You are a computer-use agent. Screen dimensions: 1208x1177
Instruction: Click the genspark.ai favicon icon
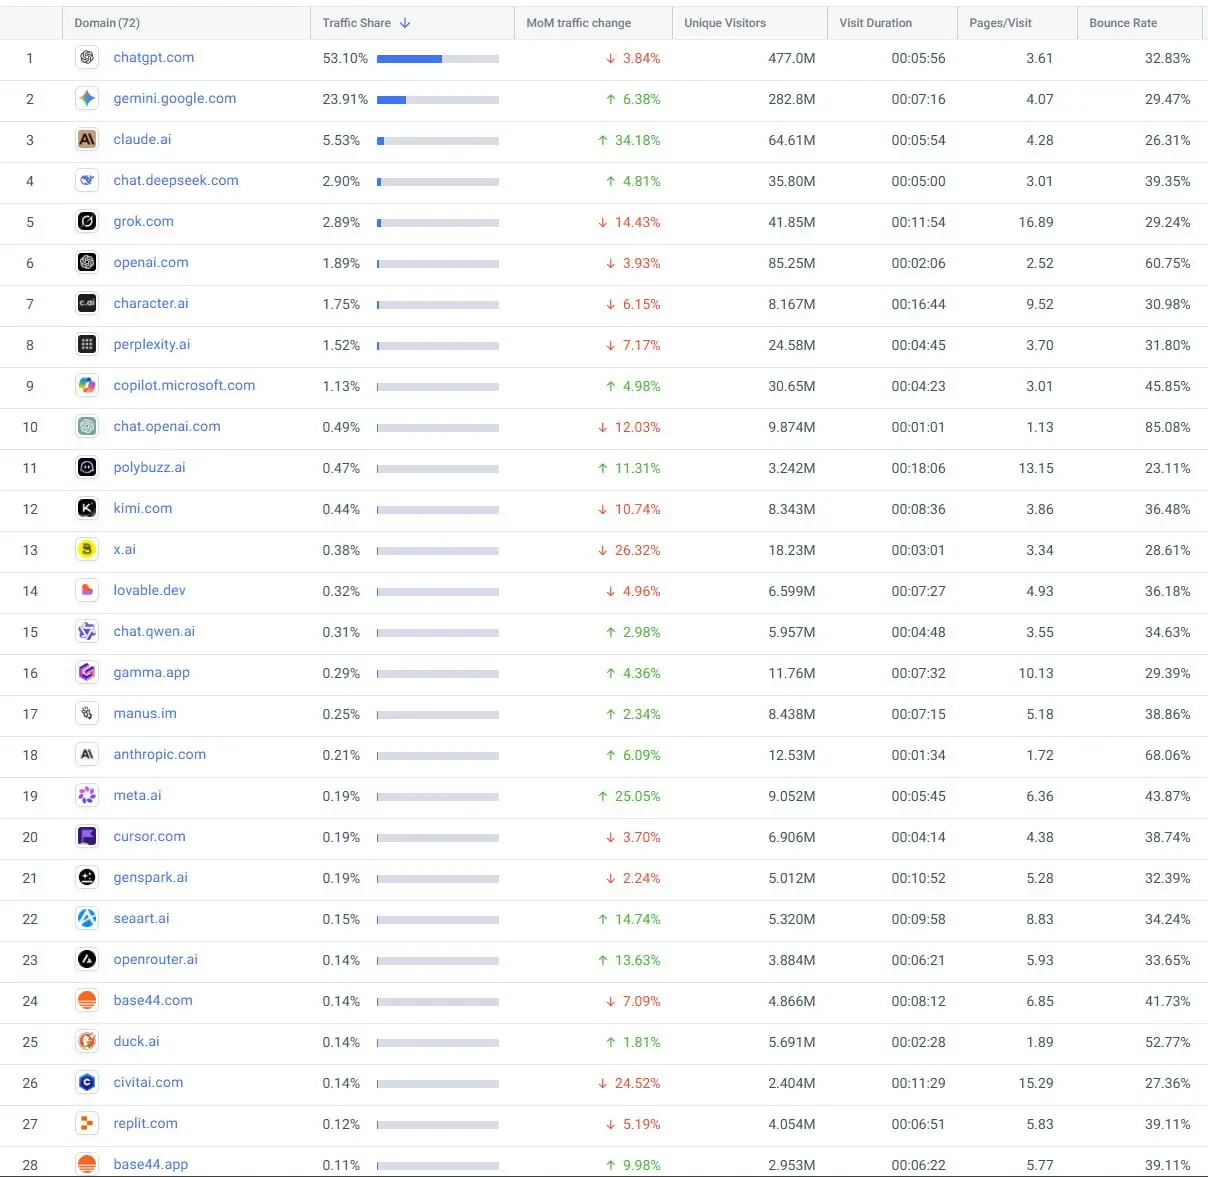[x=87, y=878]
